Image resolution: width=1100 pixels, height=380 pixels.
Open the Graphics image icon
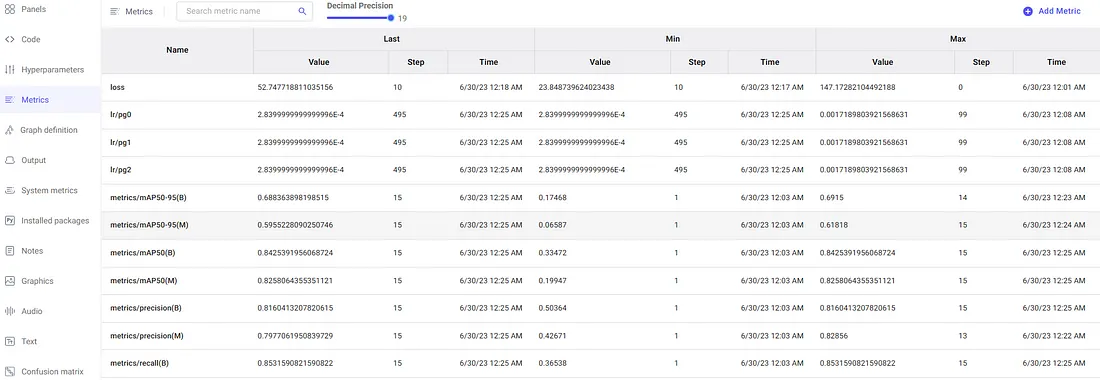(10, 280)
